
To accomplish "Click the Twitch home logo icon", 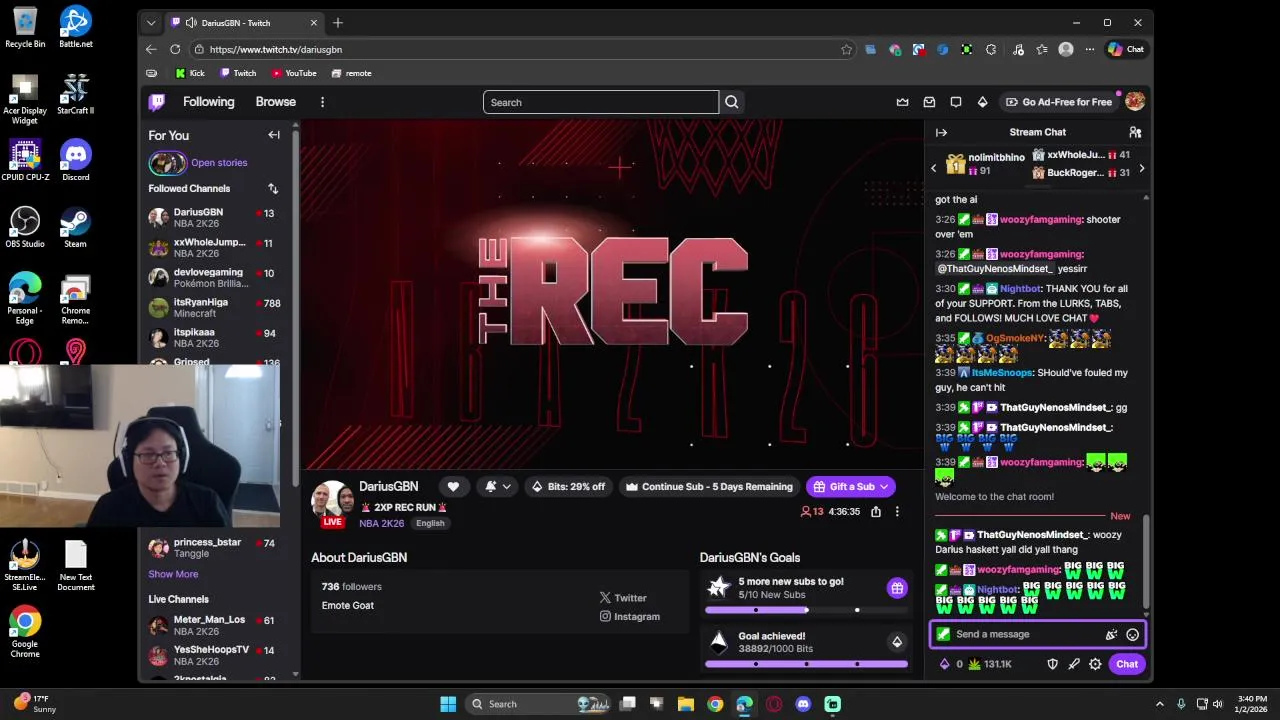I will point(157,102).
